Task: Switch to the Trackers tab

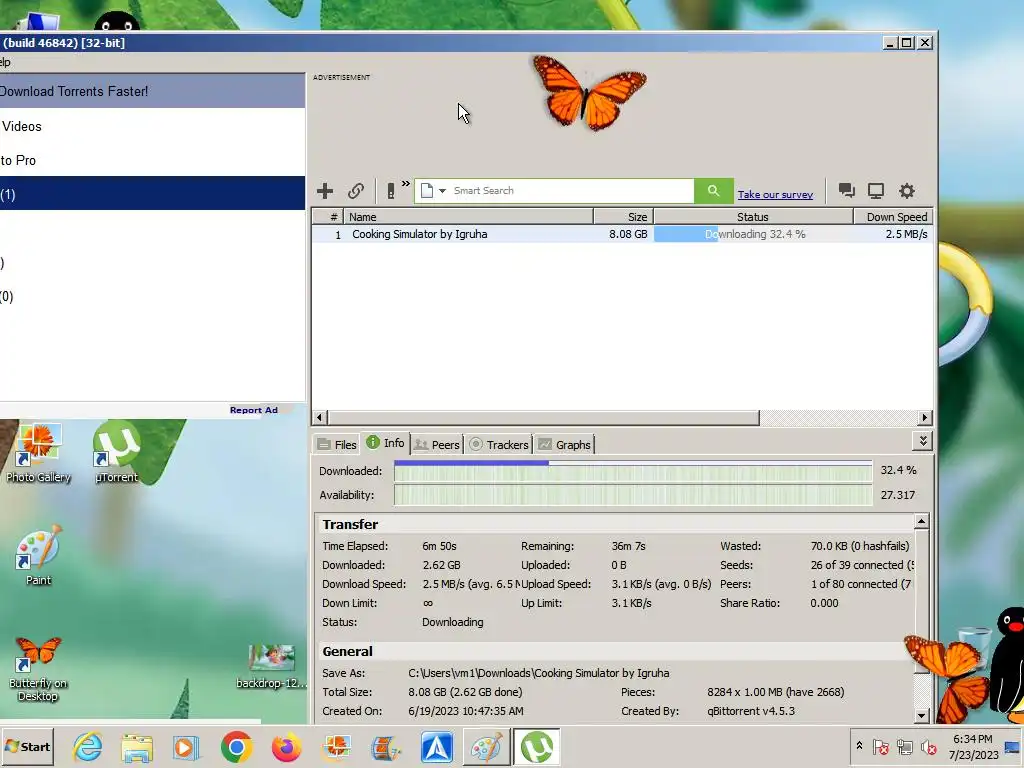Action: (498, 445)
